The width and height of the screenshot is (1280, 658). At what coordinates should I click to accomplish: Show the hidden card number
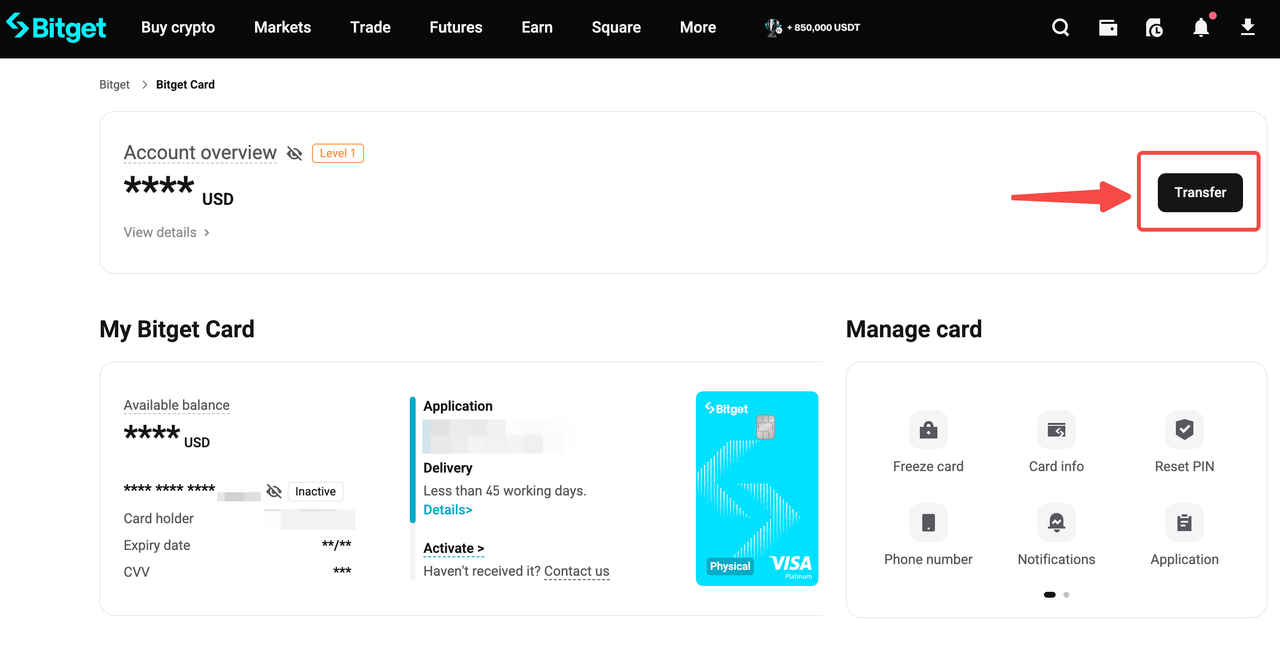click(274, 491)
